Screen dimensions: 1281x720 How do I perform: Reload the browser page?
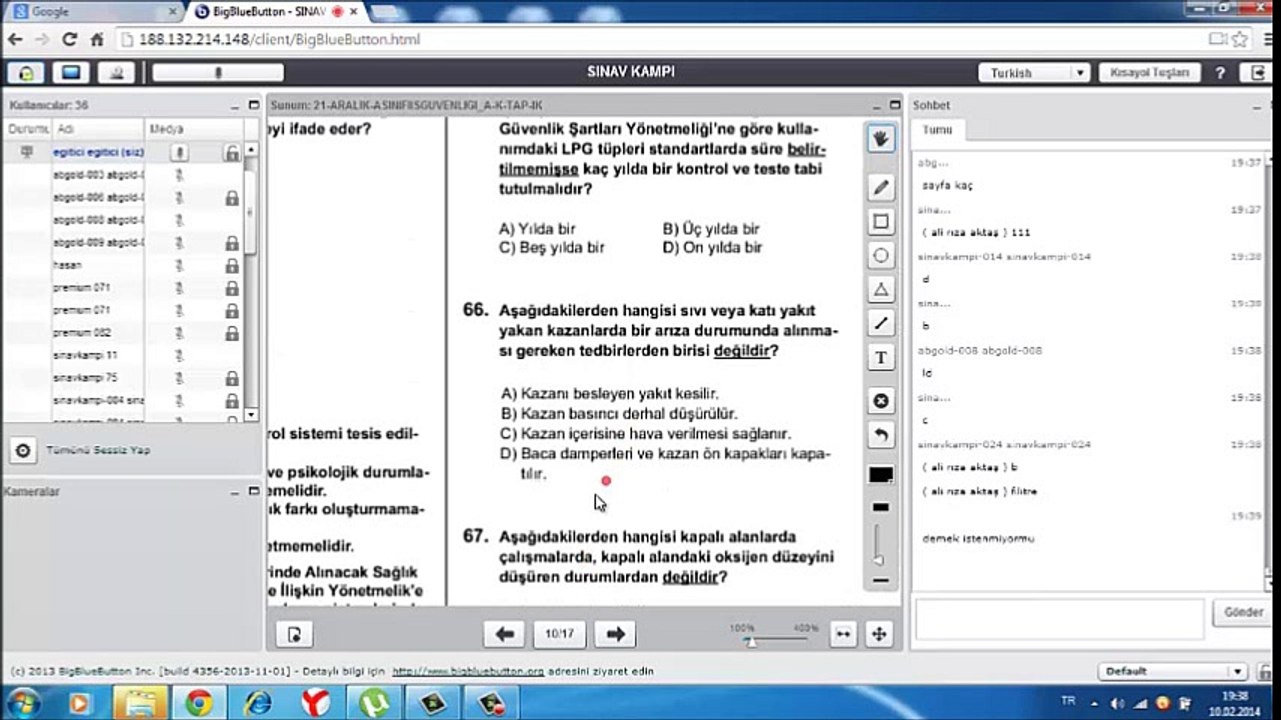[x=69, y=40]
